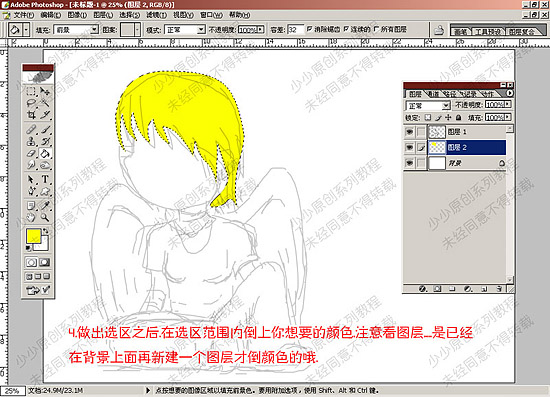Open options bar 不透明度 slider arrow
550x397 pixels.
coord(261,29)
